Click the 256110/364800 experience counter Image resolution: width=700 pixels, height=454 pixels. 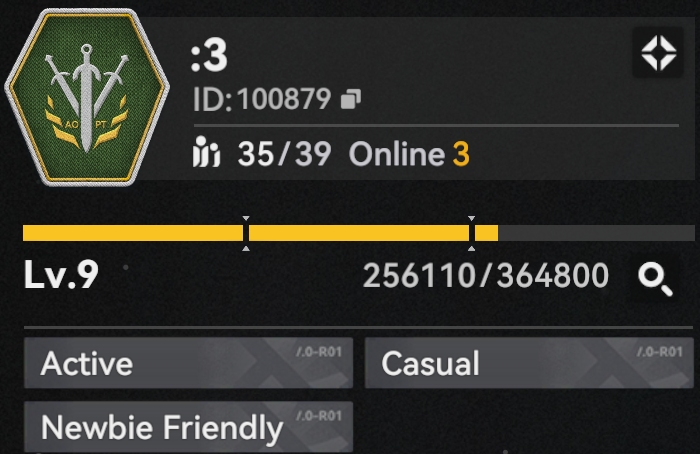coord(486,275)
